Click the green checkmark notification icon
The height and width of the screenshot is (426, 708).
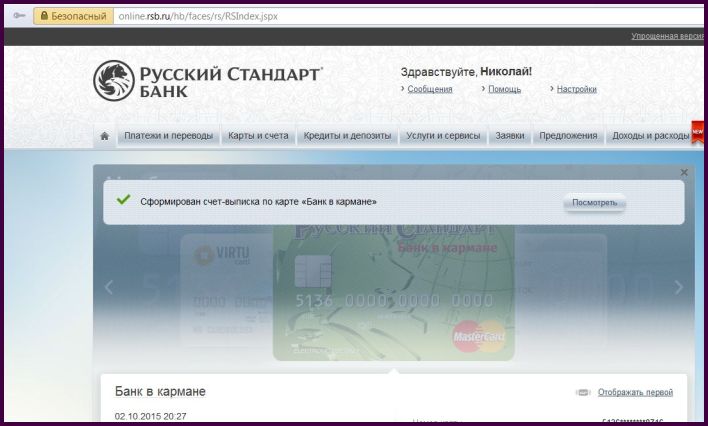(123, 199)
